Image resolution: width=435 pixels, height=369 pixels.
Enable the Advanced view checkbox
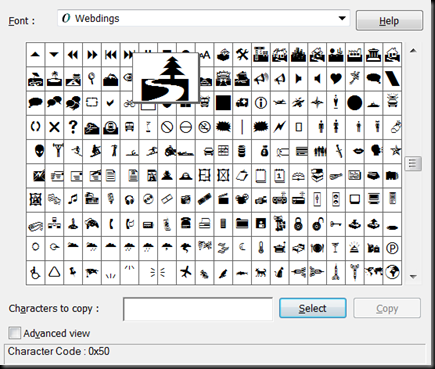coord(14,333)
